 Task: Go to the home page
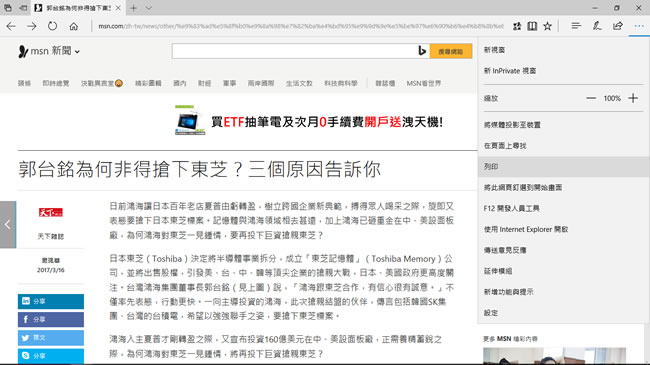(74, 26)
